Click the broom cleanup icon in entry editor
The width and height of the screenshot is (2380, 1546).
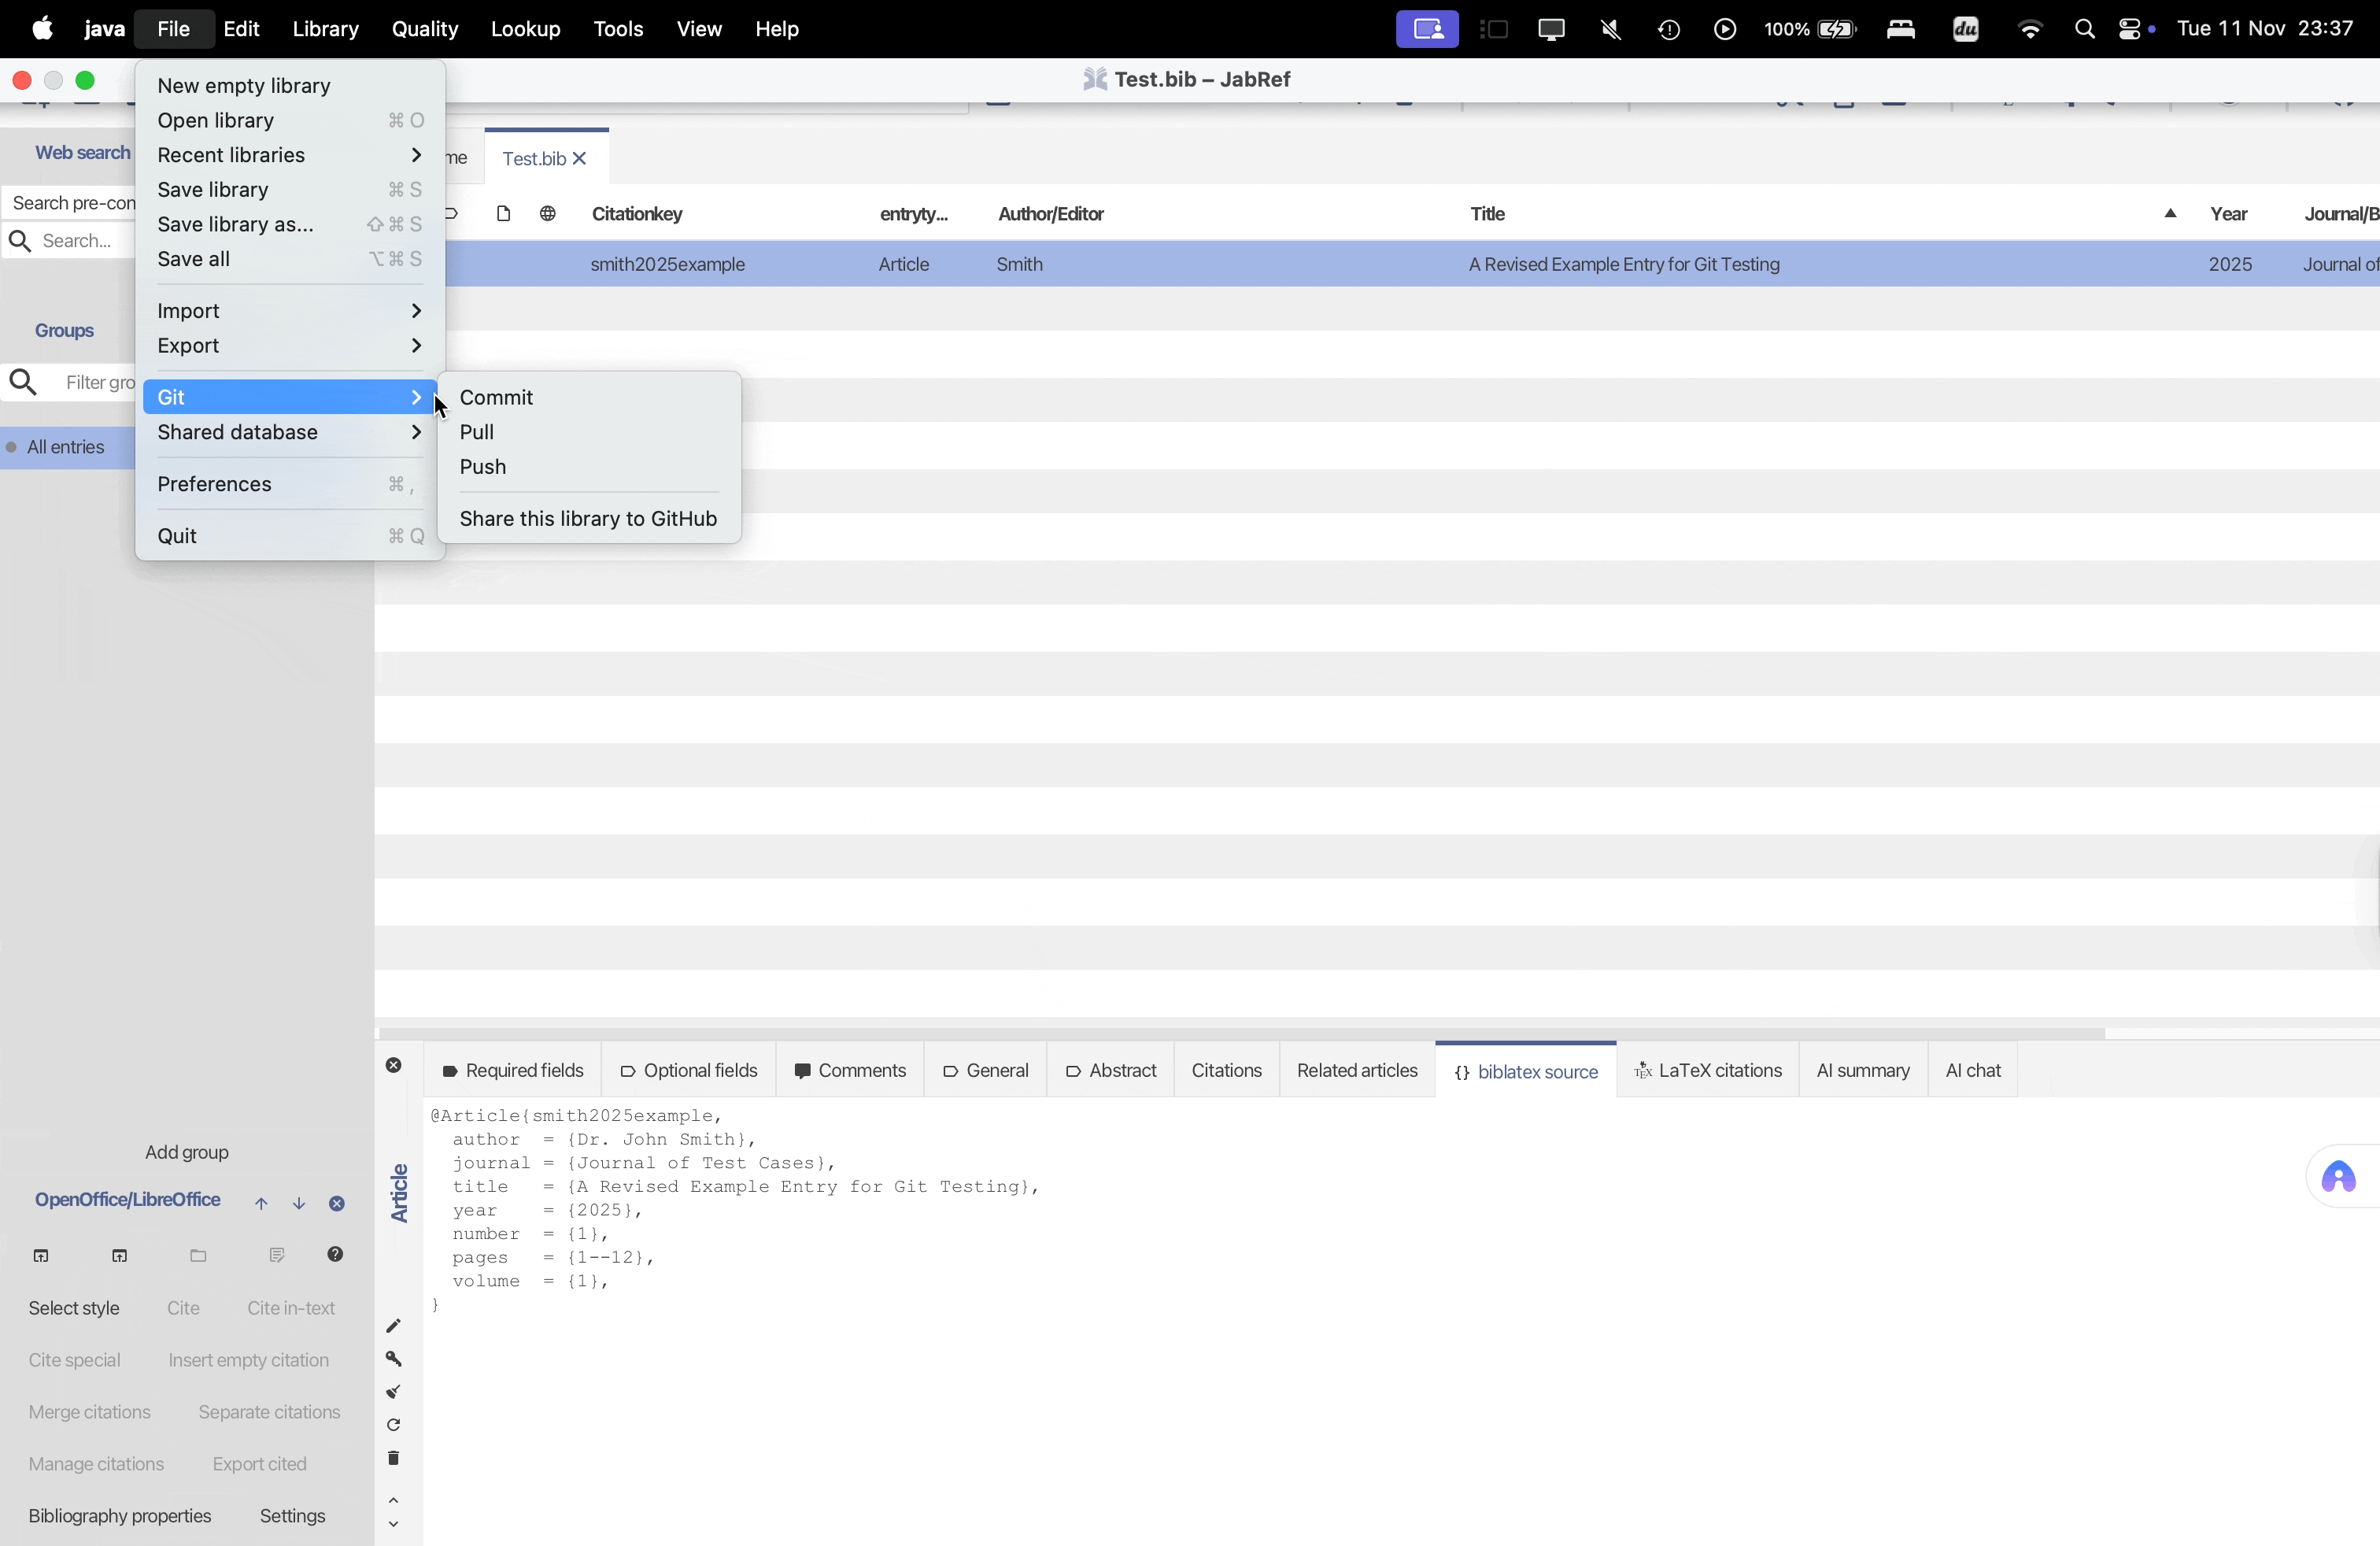[393, 1391]
